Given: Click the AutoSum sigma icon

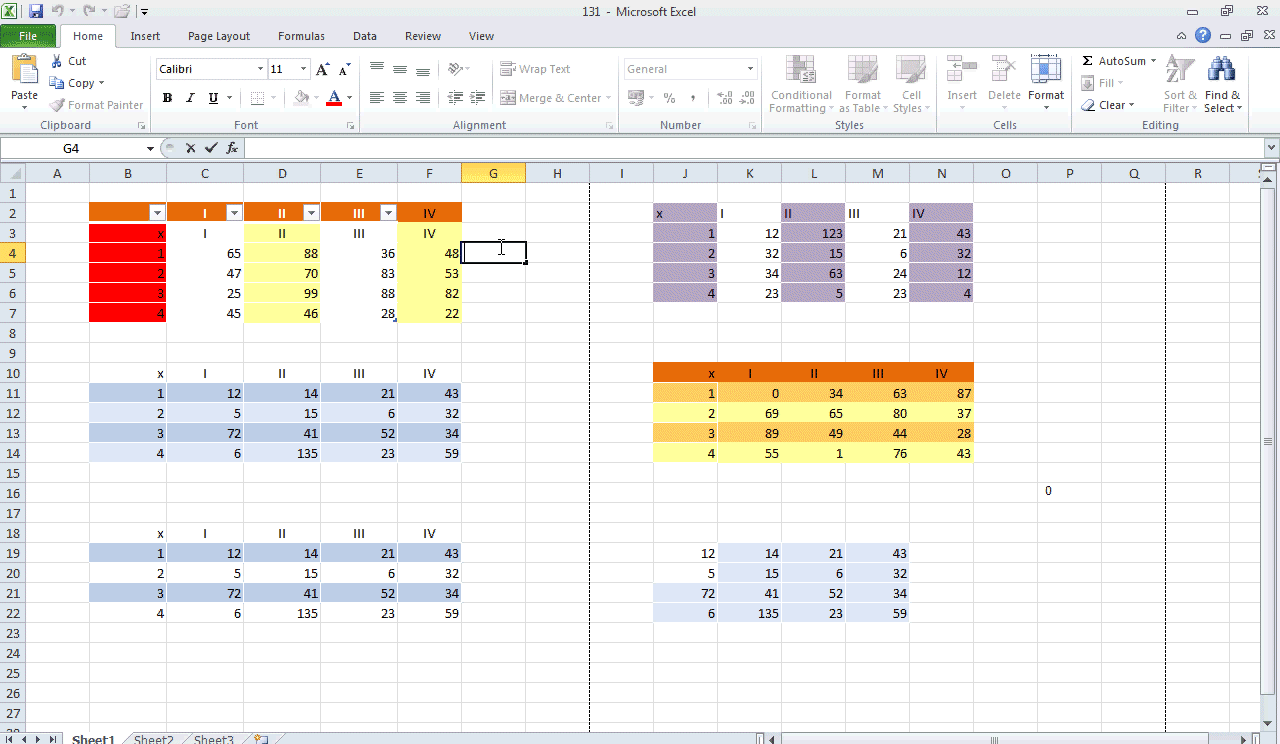Looking at the screenshot, I should (x=1087, y=61).
